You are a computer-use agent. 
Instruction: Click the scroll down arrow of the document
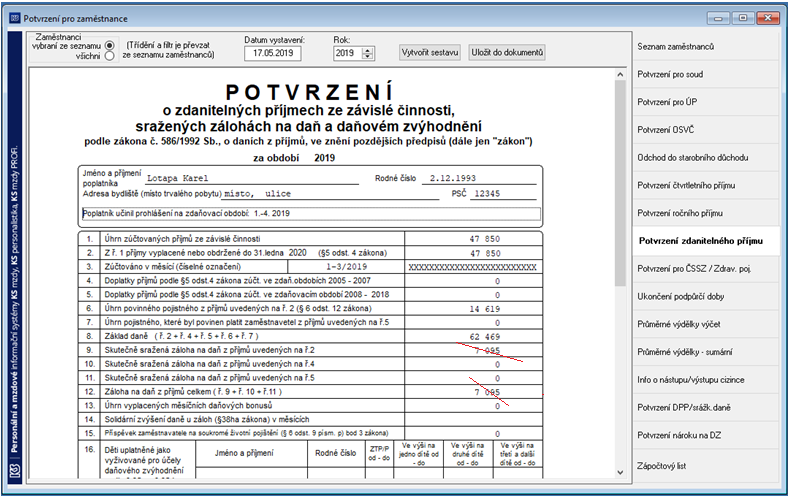pyautogui.click(x=620, y=472)
